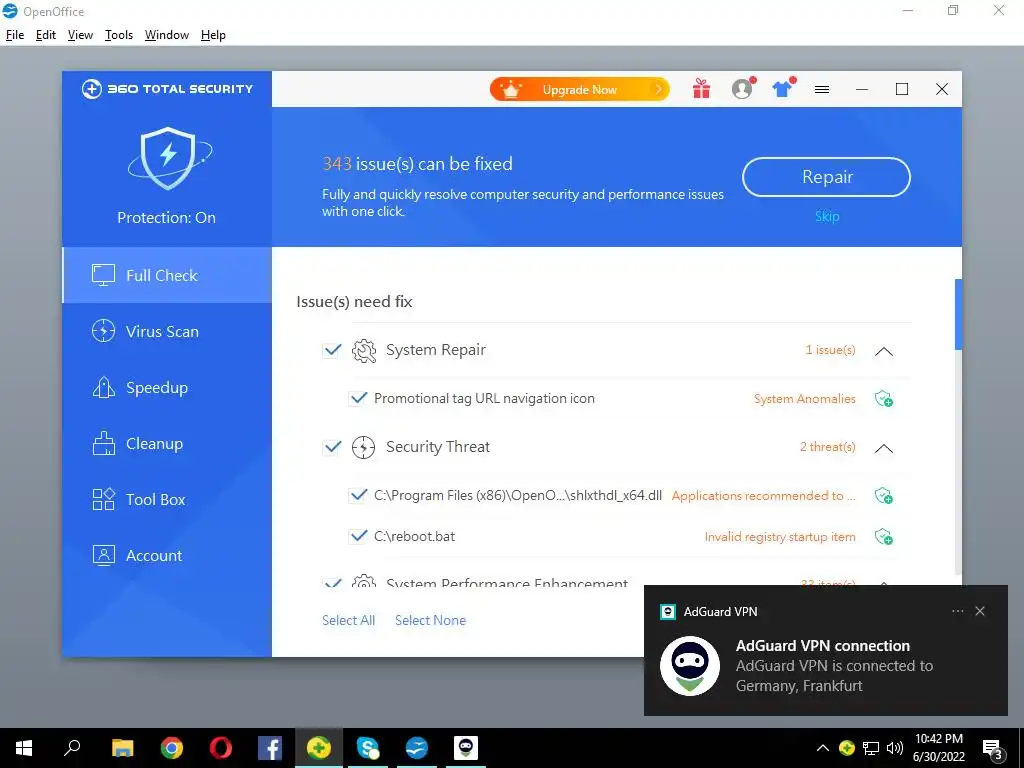Screen dimensions: 1024x768
Task: Open Facebook app in taskbar
Action: (x=270, y=748)
